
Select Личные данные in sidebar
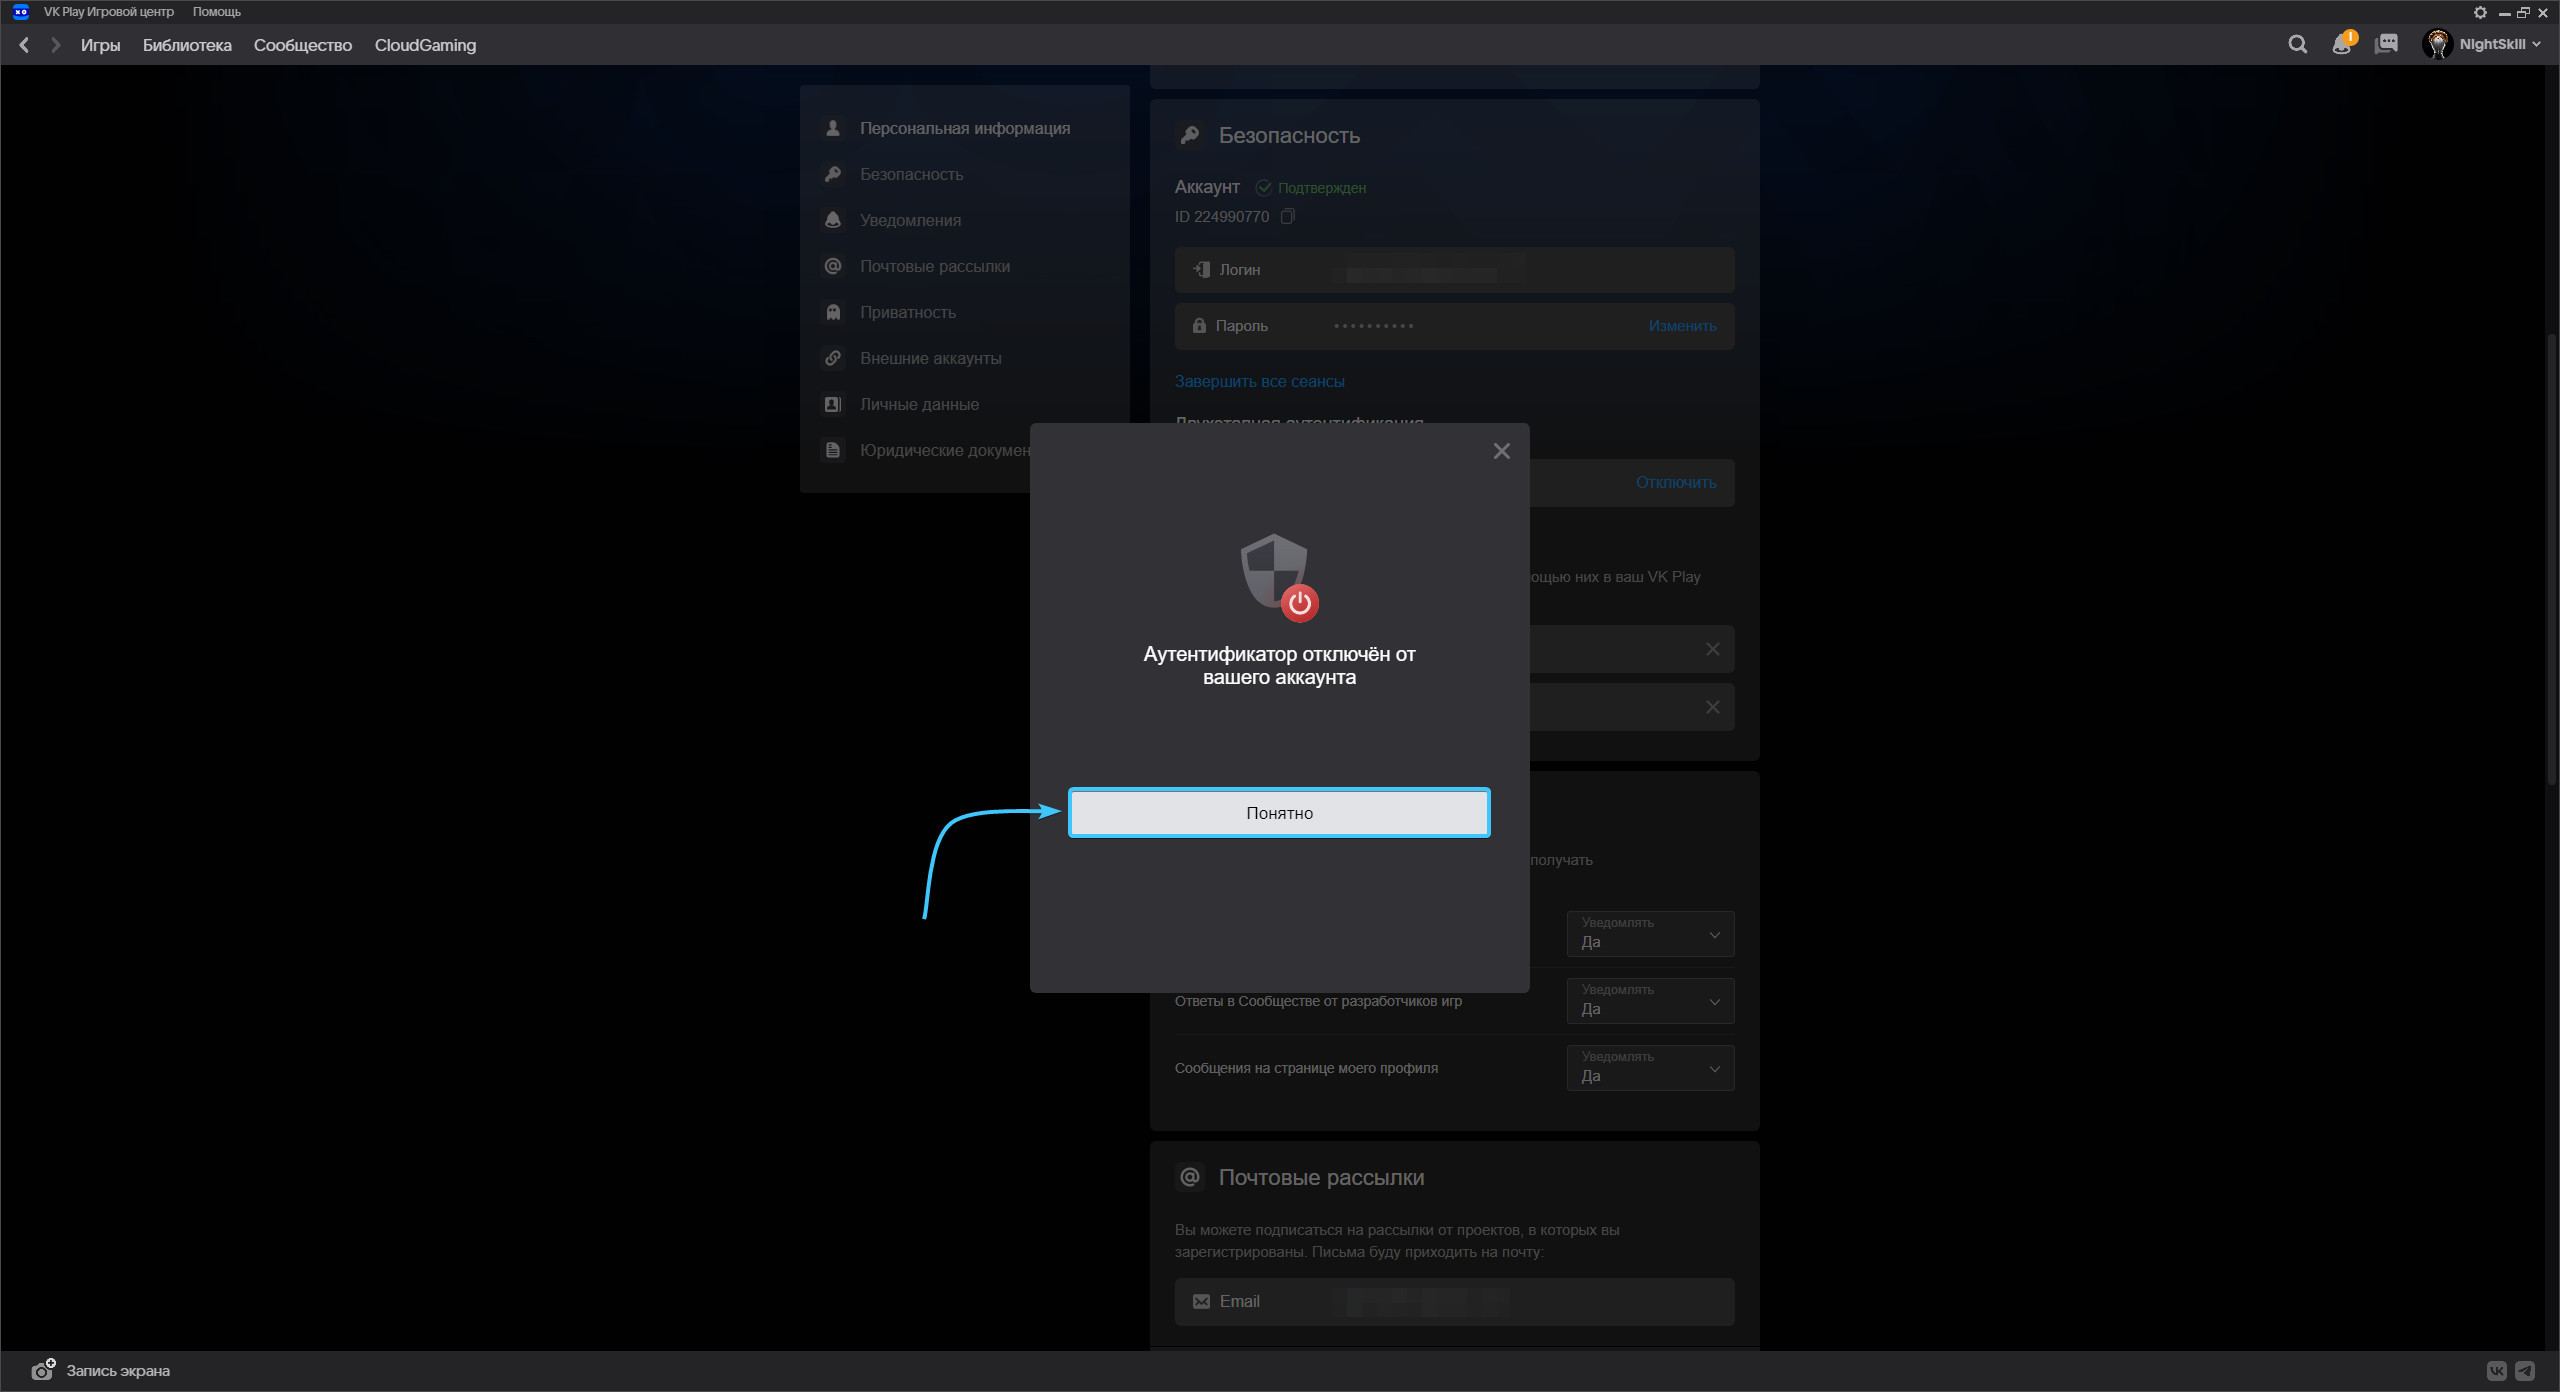click(919, 404)
